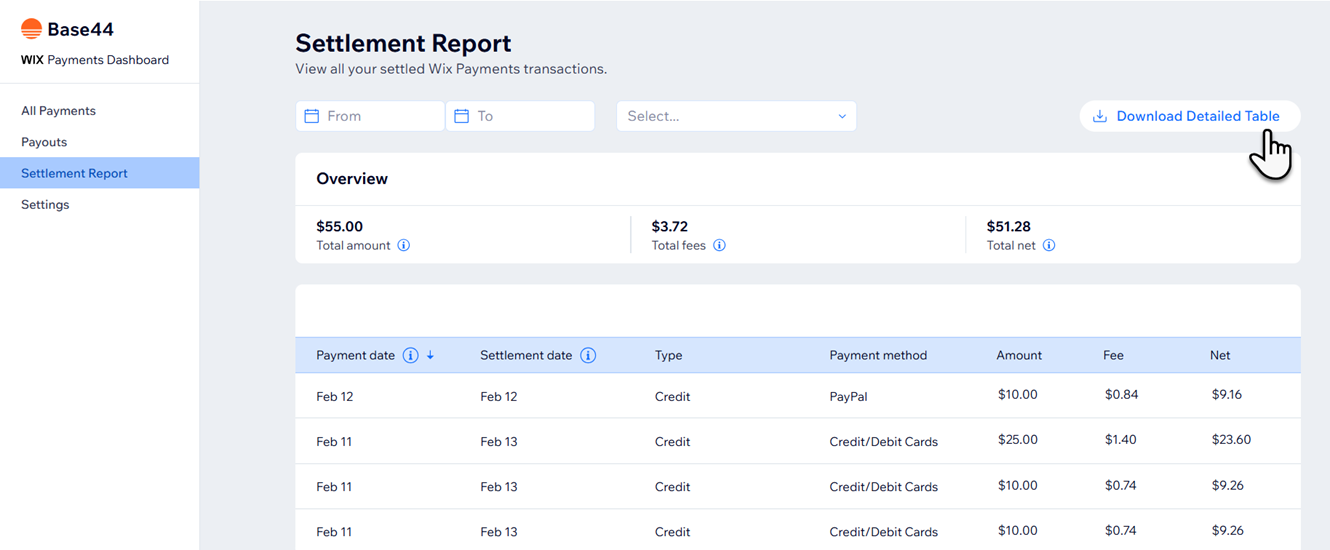Click the PayPal payment method cell
1330x550 pixels.
(x=848, y=396)
